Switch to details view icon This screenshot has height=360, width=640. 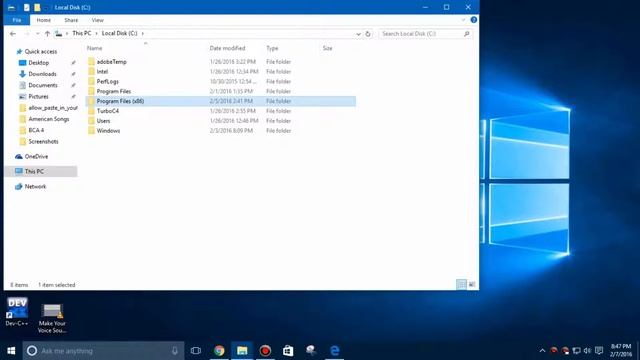[461, 284]
